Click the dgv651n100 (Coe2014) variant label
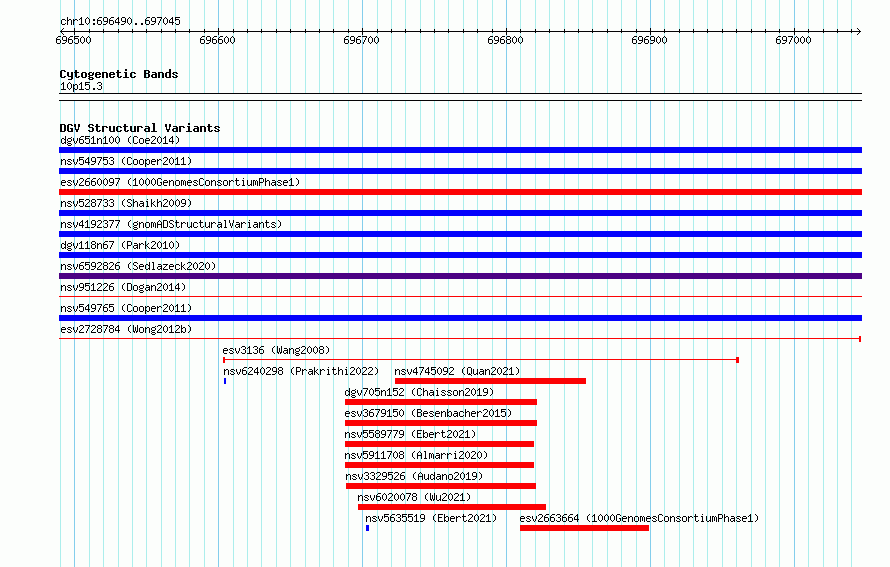Image resolution: width=890 pixels, height=567 pixels. [x=120, y=140]
